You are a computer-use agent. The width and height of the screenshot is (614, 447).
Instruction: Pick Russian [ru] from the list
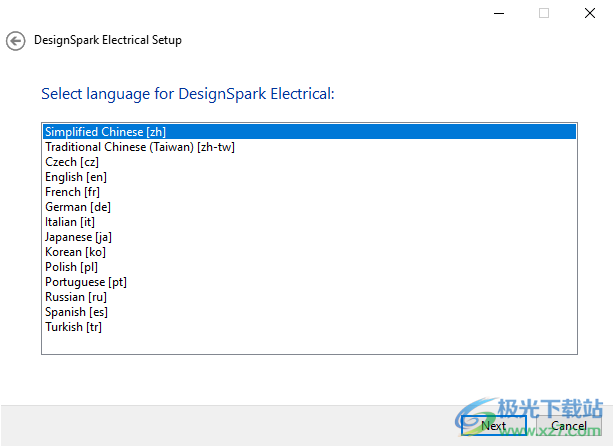309,297
